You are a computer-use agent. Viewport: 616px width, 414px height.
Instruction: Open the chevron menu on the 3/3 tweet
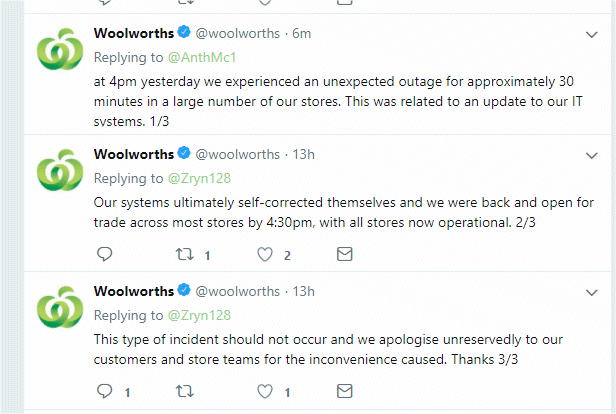coord(590,291)
